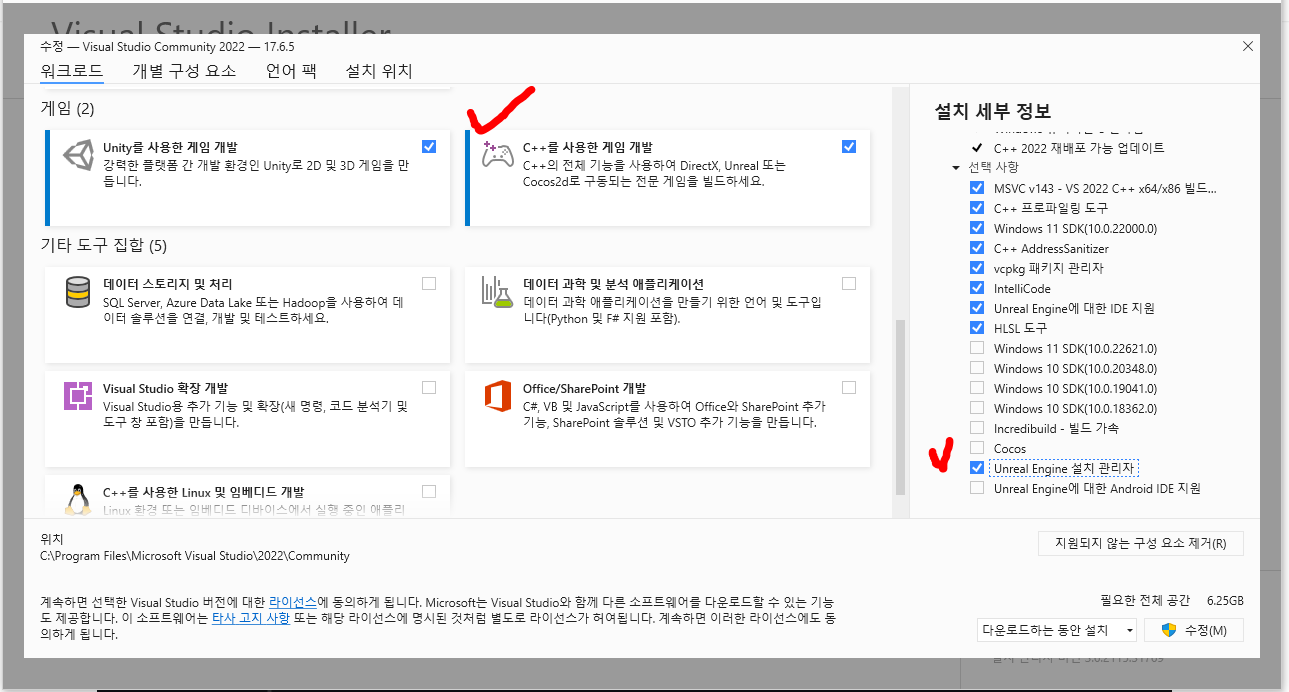Viewport: 1289px width, 692px height.
Task: Check Incredibuild - 빌드 가속 option
Action: point(977,428)
